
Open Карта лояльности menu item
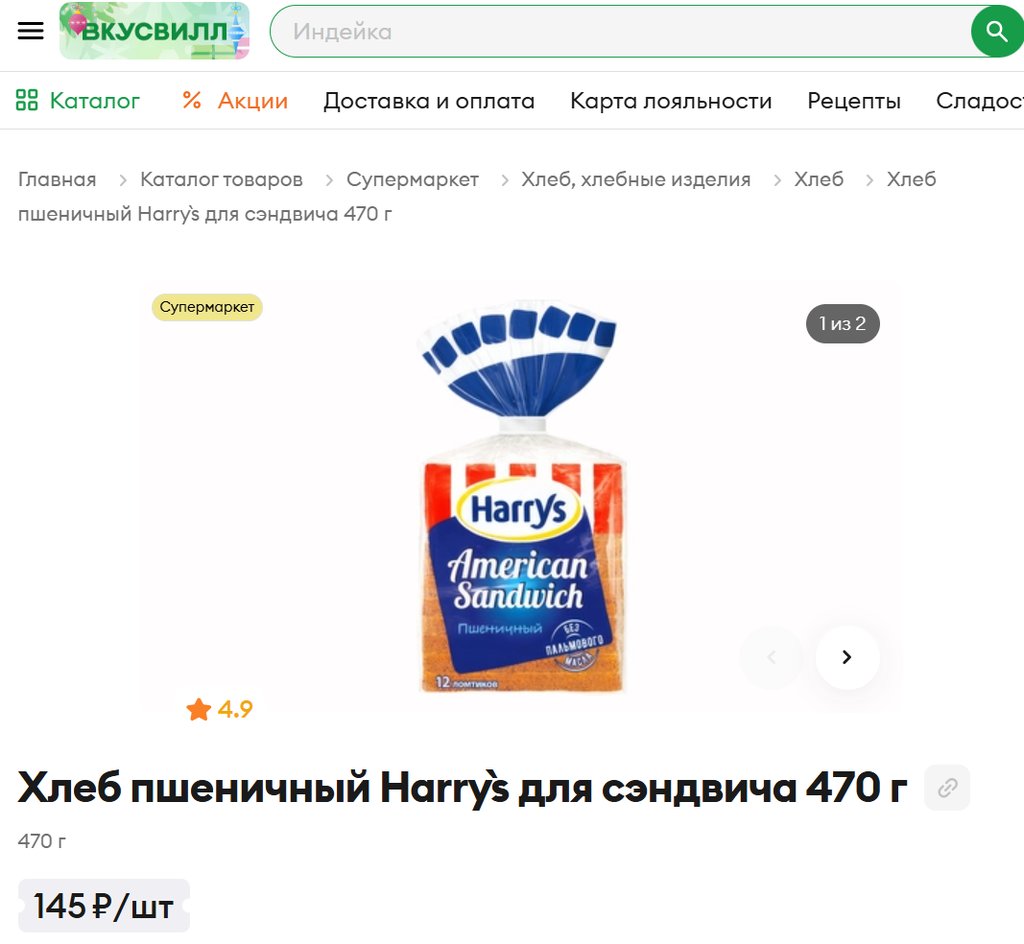(x=671, y=101)
